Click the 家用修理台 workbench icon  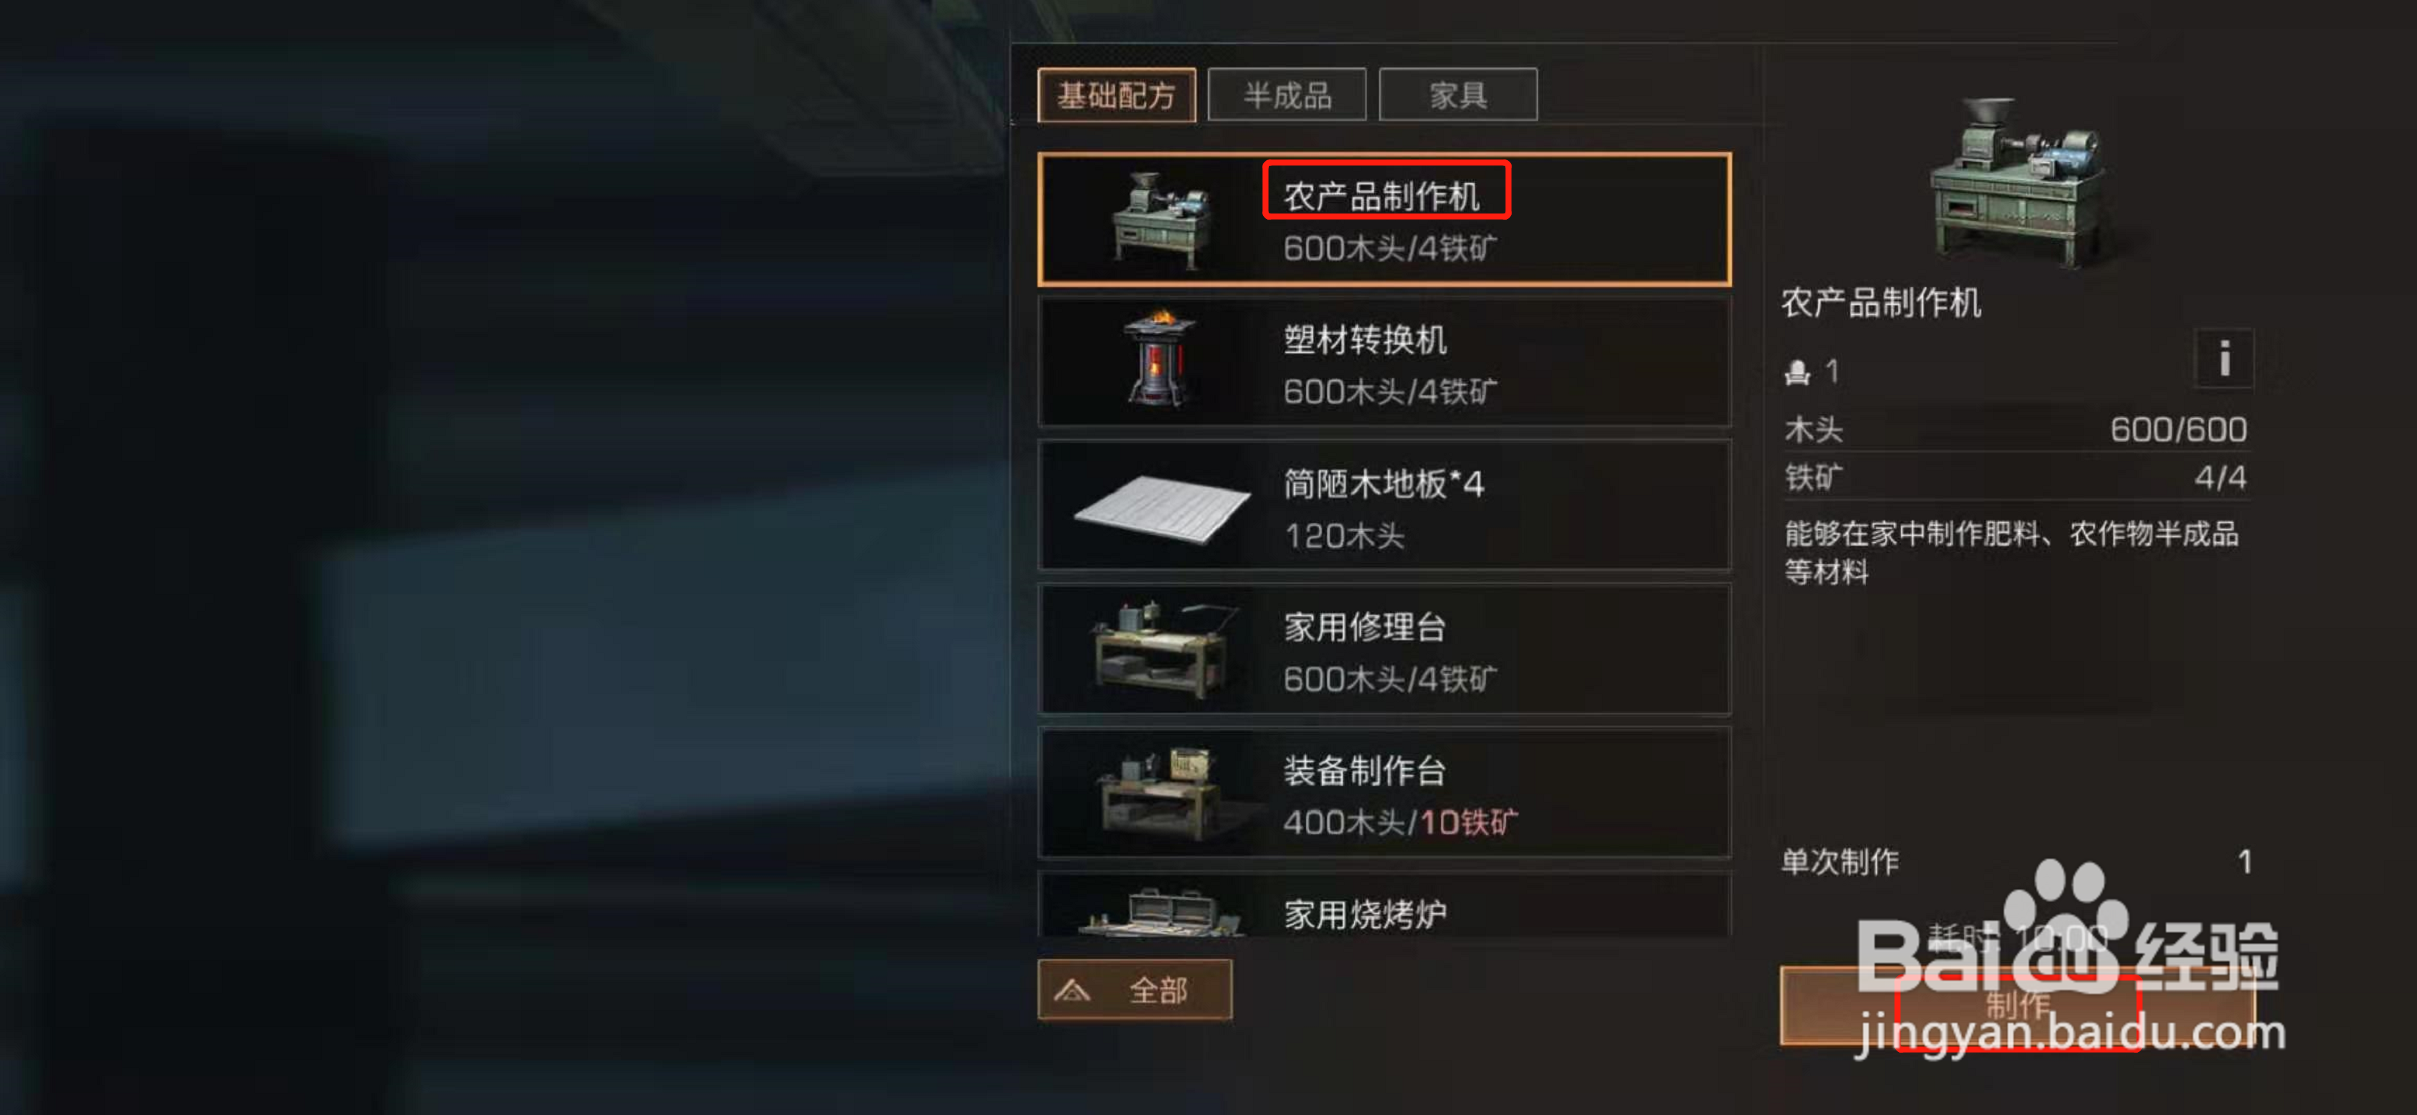tap(1163, 651)
